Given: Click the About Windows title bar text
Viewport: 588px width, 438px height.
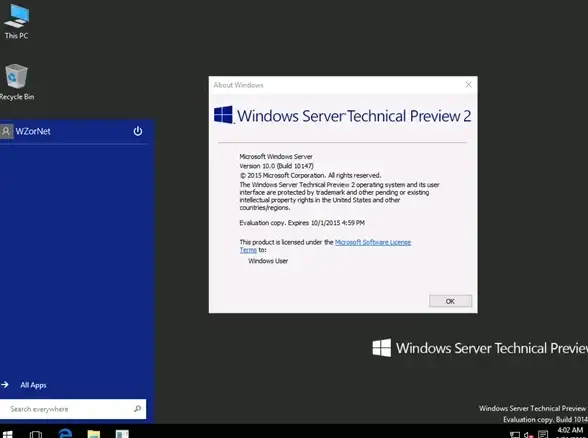Looking at the screenshot, I should point(238,85).
